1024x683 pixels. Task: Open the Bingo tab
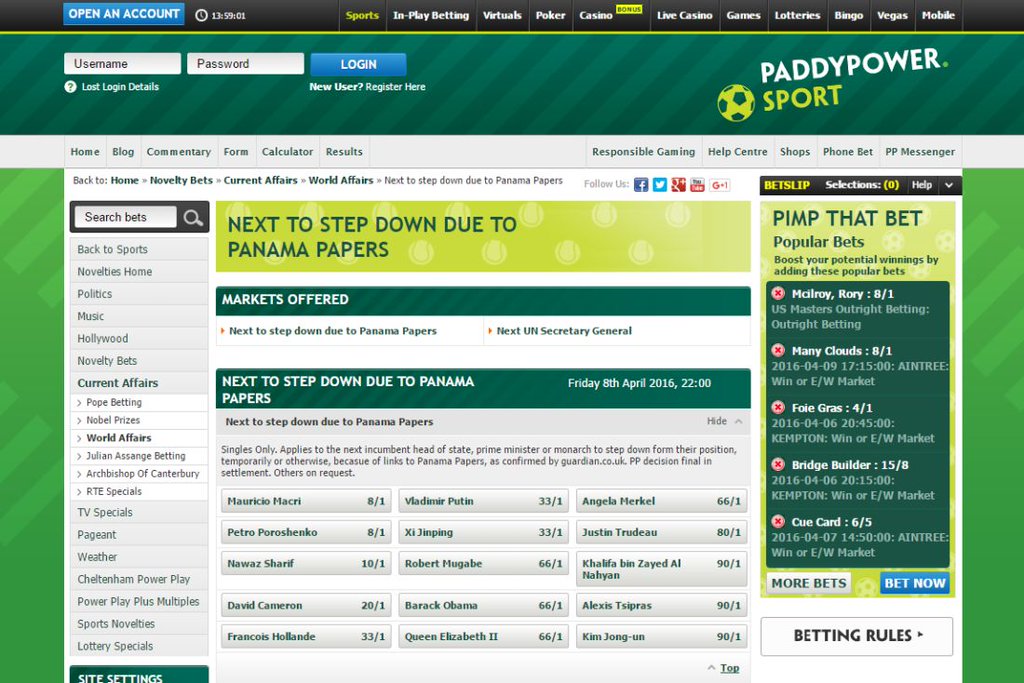(x=848, y=15)
